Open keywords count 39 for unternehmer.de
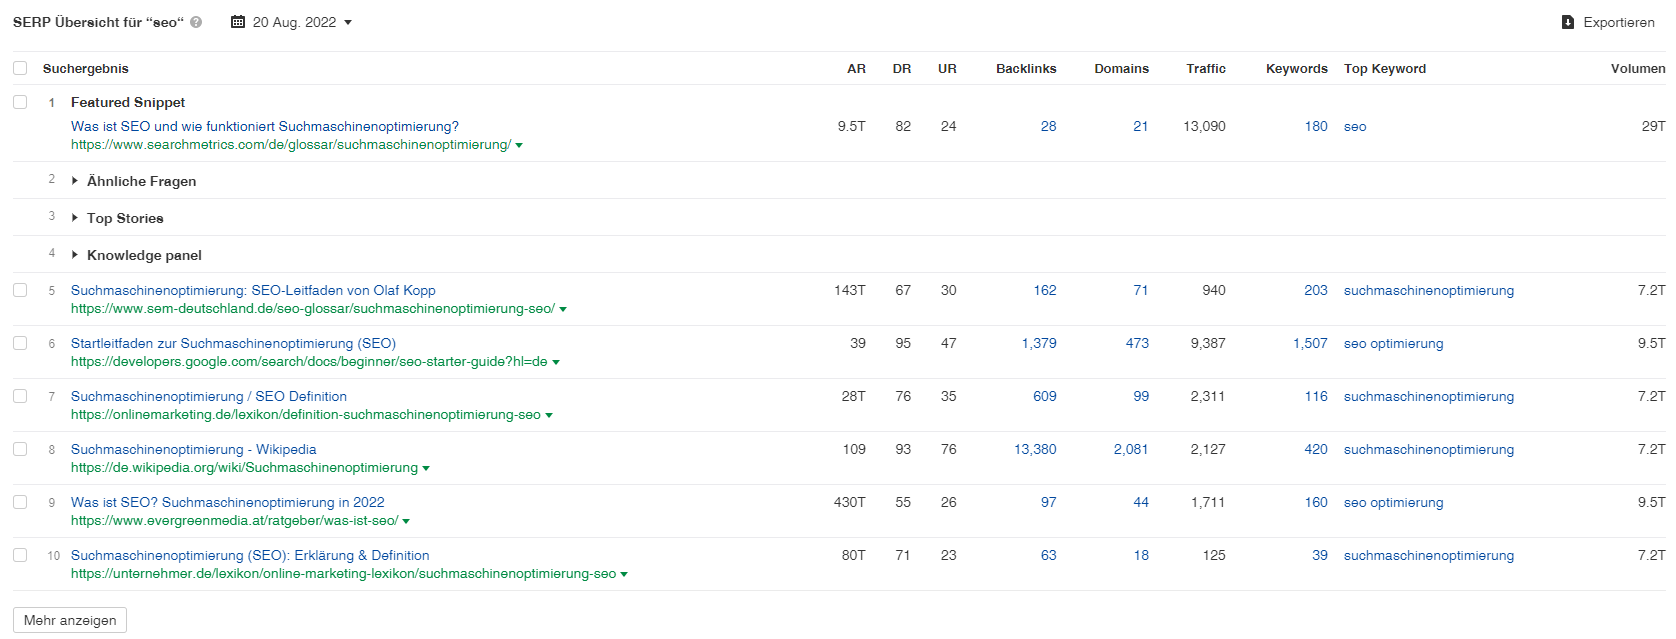1676x639 pixels. click(1320, 555)
